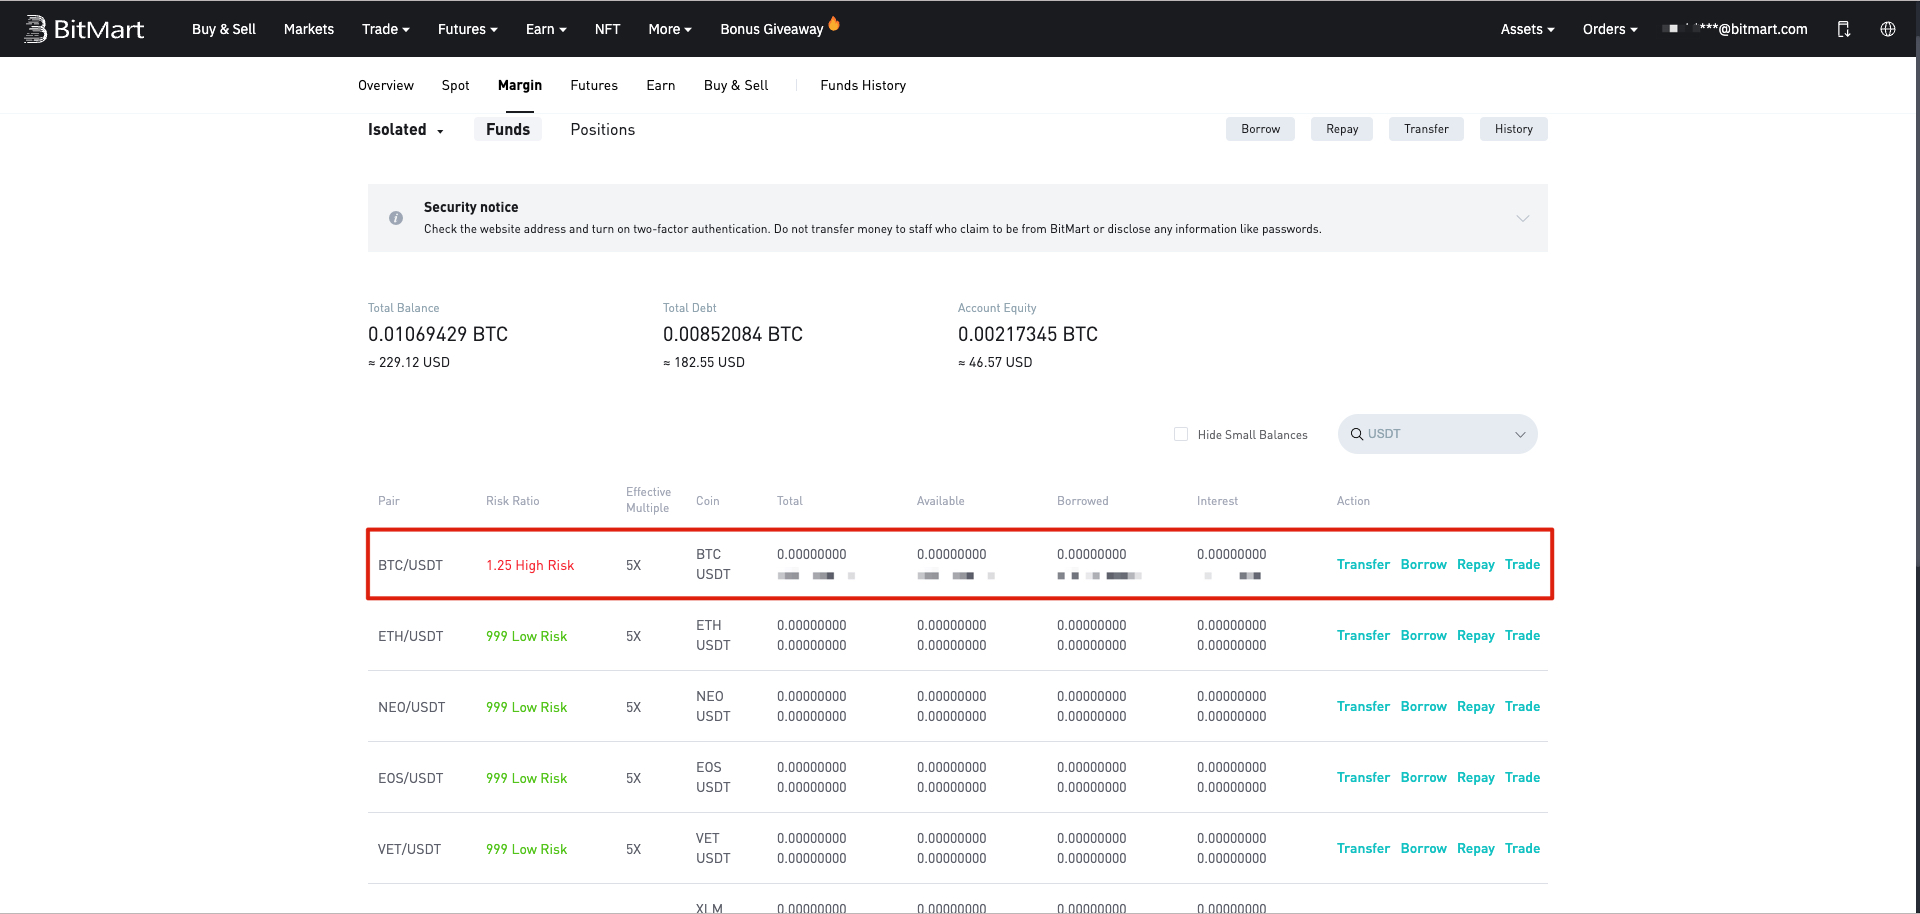1920x914 pixels.
Task: Click Repay in ETH/USDT row
Action: tap(1476, 636)
